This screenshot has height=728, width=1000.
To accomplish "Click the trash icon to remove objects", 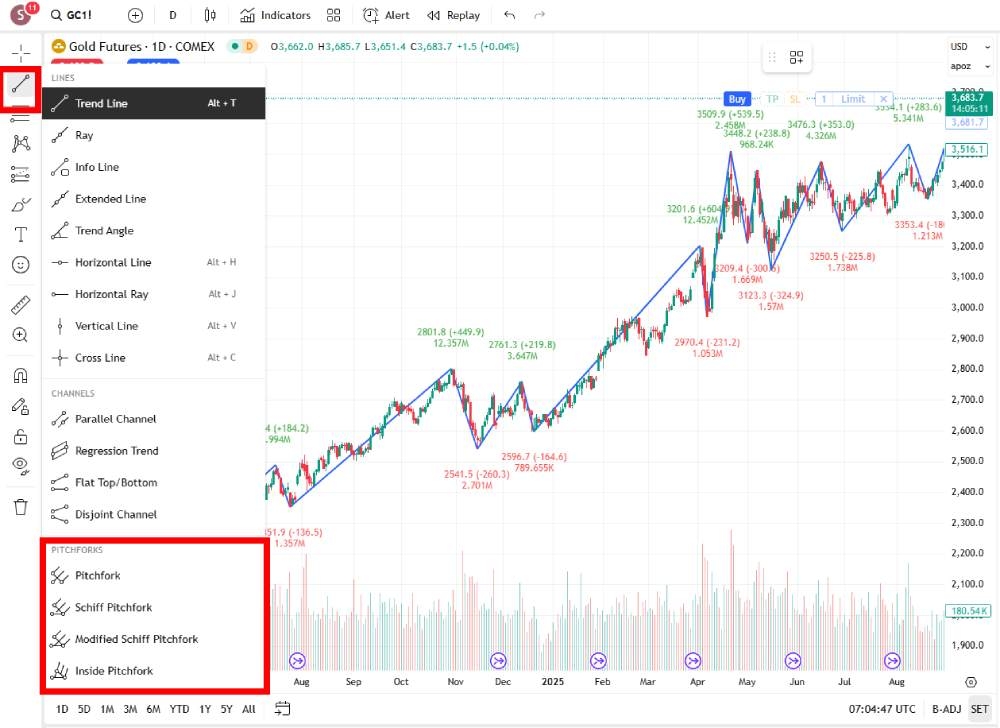I will (20, 507).
